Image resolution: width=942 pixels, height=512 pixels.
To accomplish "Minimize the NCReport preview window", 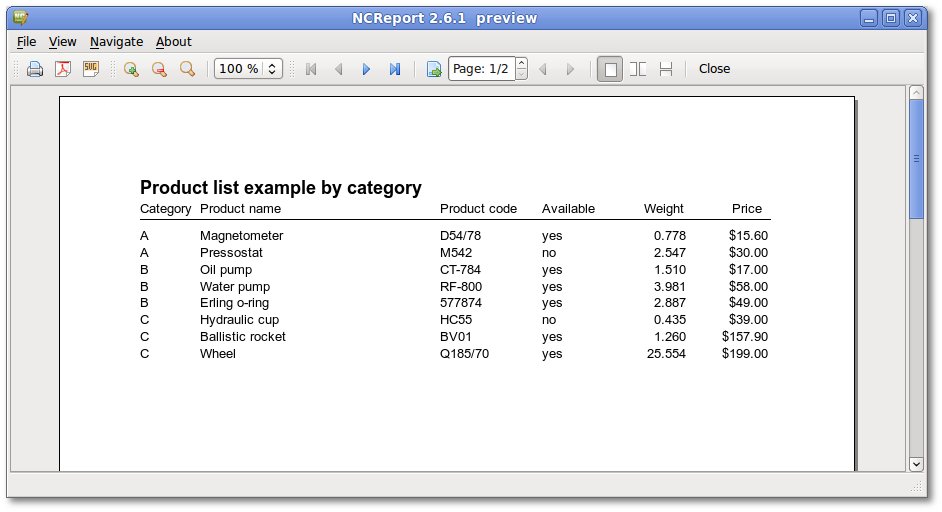I will tap(869, 18).
